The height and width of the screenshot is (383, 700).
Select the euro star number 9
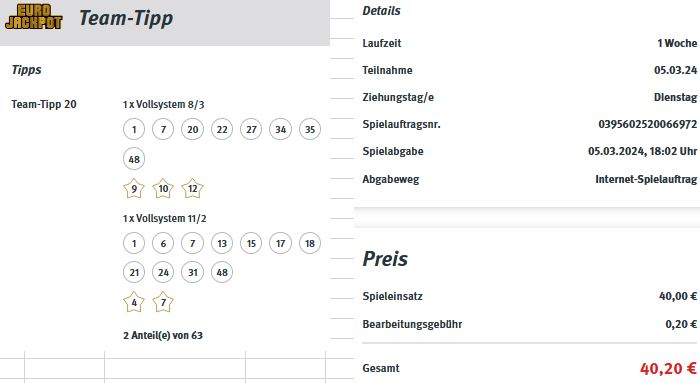(x=134, y=188)
